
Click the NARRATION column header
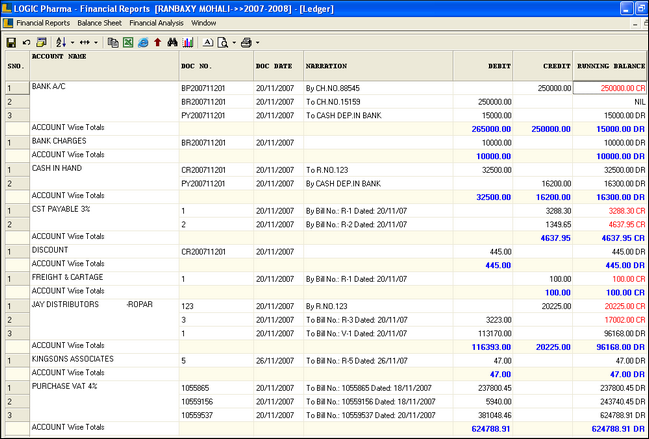point(378,66)
